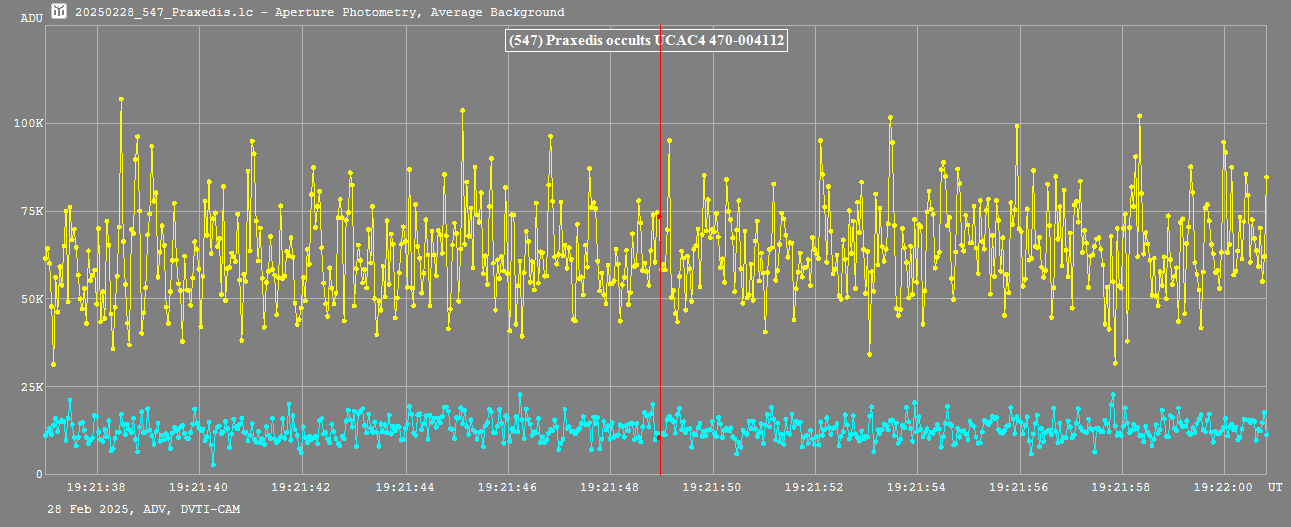Click the 19:22:00 time label

(x=1225, y=488)
